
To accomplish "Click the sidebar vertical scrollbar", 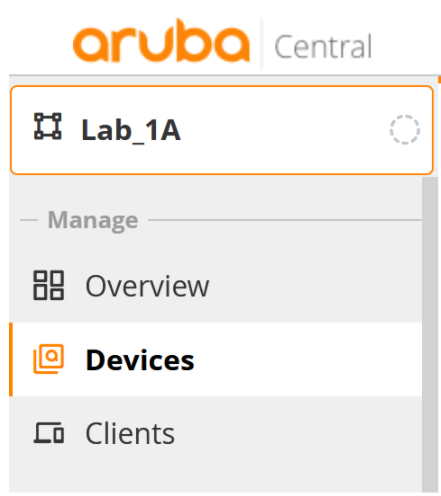I will 430,334.
